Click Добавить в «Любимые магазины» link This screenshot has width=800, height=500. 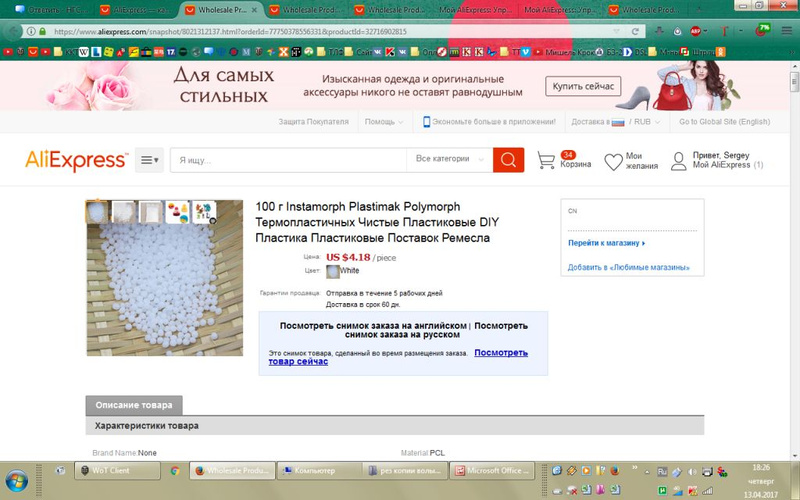click(629, 267)
